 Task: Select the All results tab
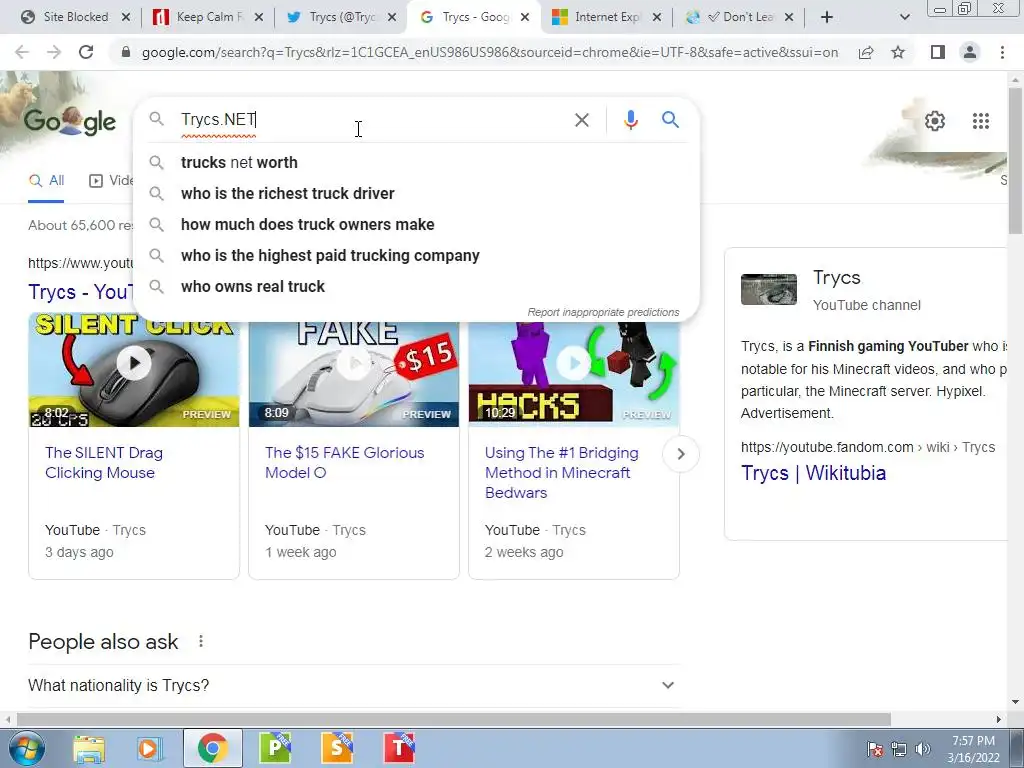click(46, 181)
